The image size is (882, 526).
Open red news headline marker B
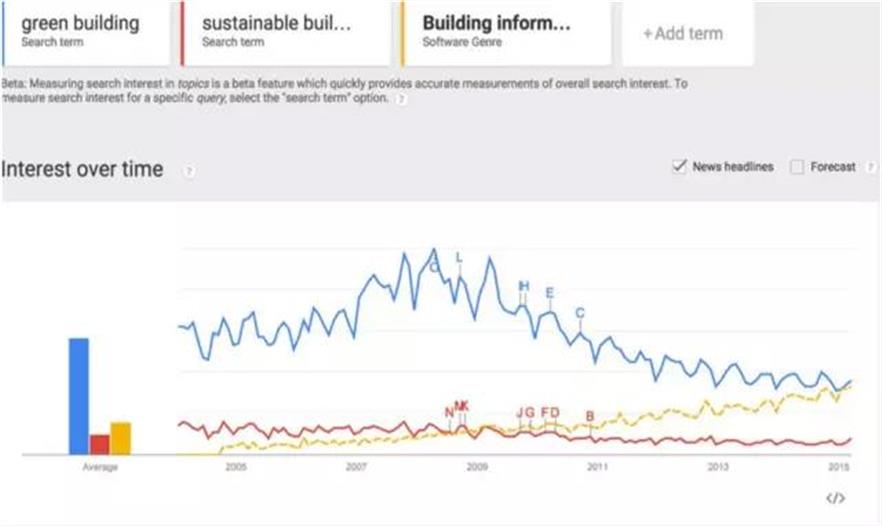[589, 416]
